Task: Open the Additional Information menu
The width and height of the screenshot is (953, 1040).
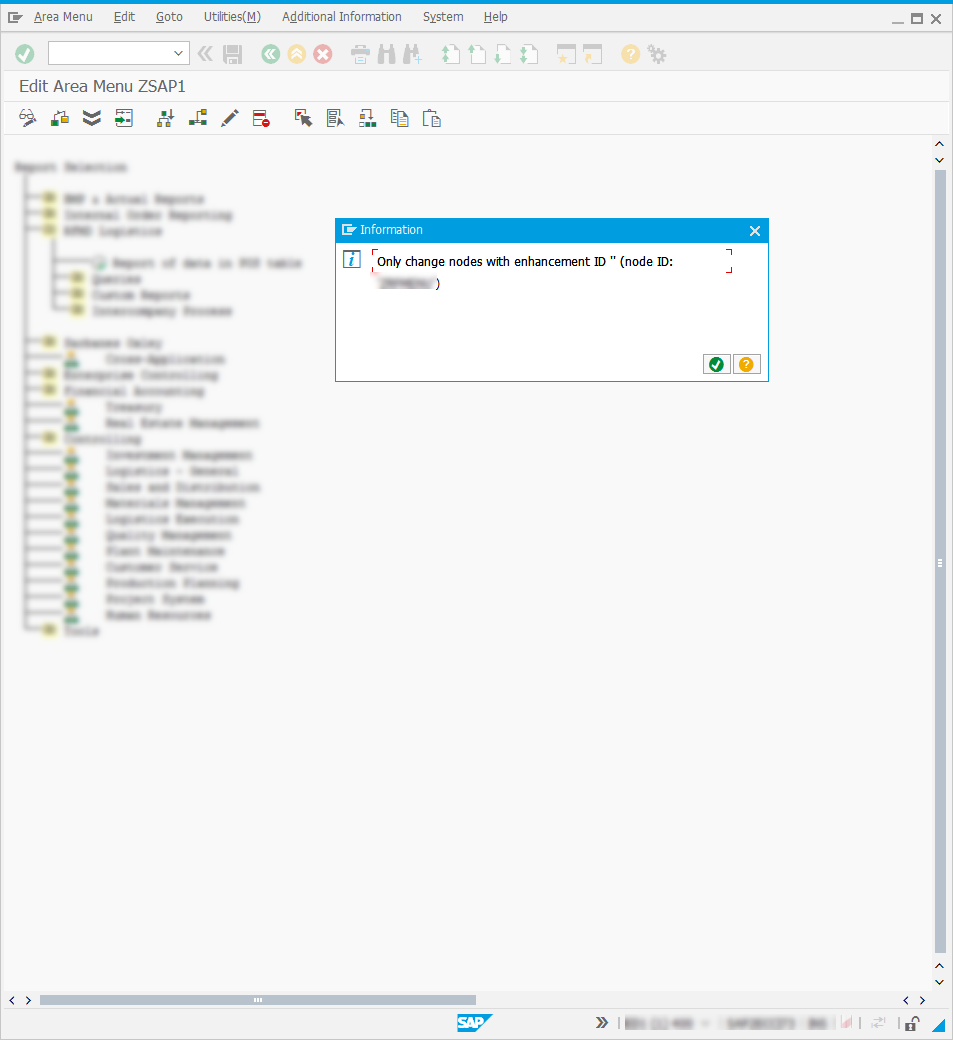Action: (342, 17)
